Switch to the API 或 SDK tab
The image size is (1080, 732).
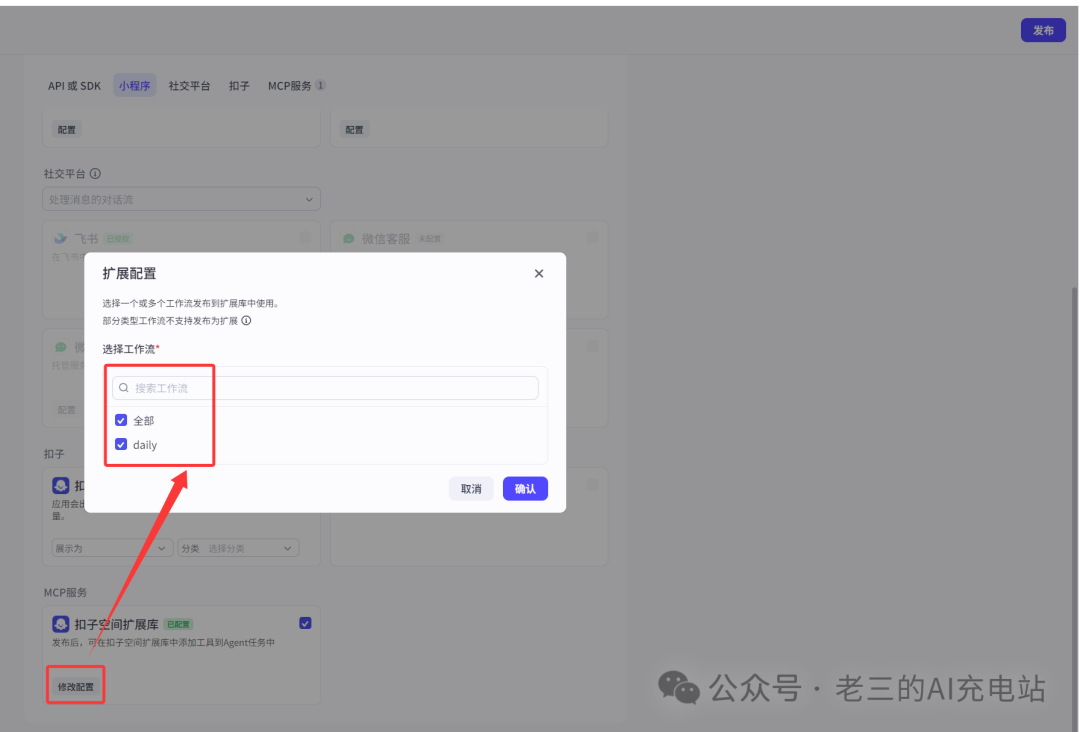[x=74, y=85]
